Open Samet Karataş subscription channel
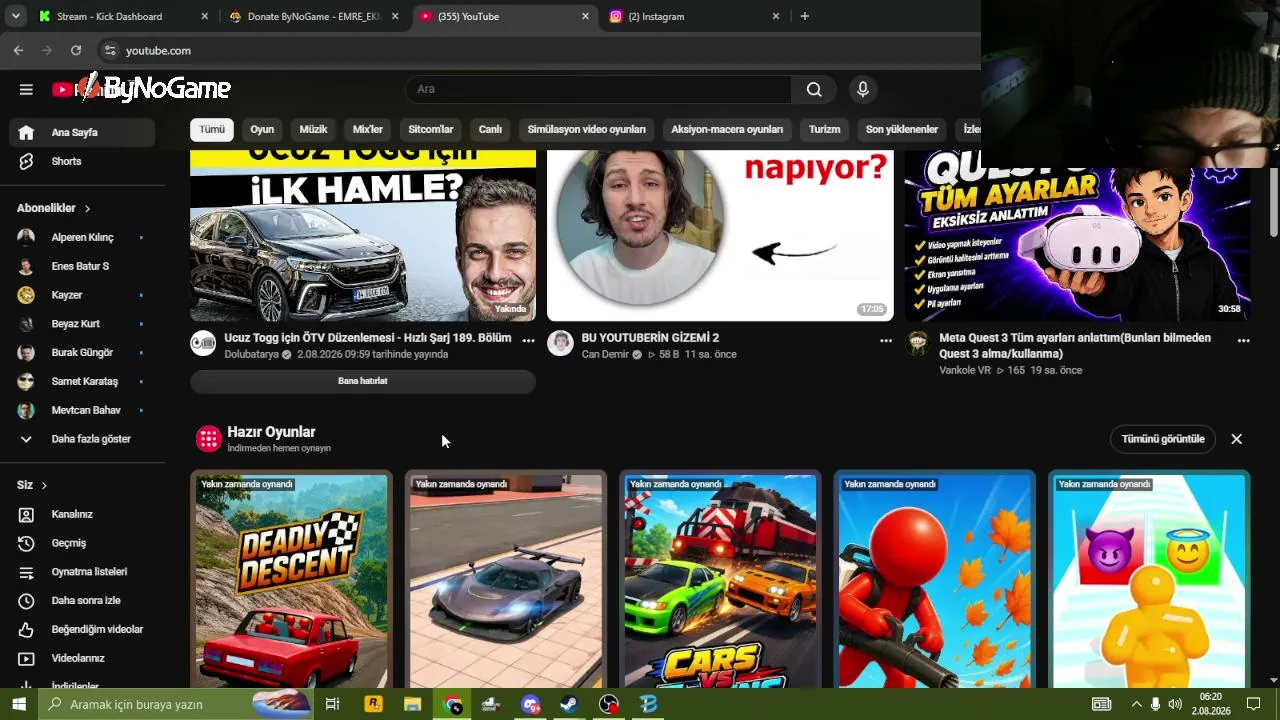 82,381
